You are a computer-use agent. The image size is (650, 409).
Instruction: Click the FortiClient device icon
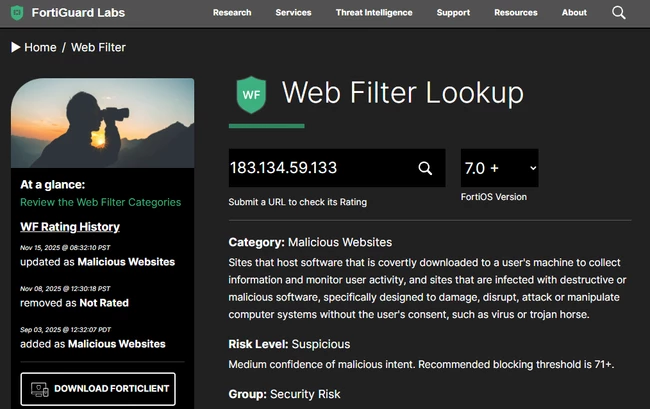40,389
